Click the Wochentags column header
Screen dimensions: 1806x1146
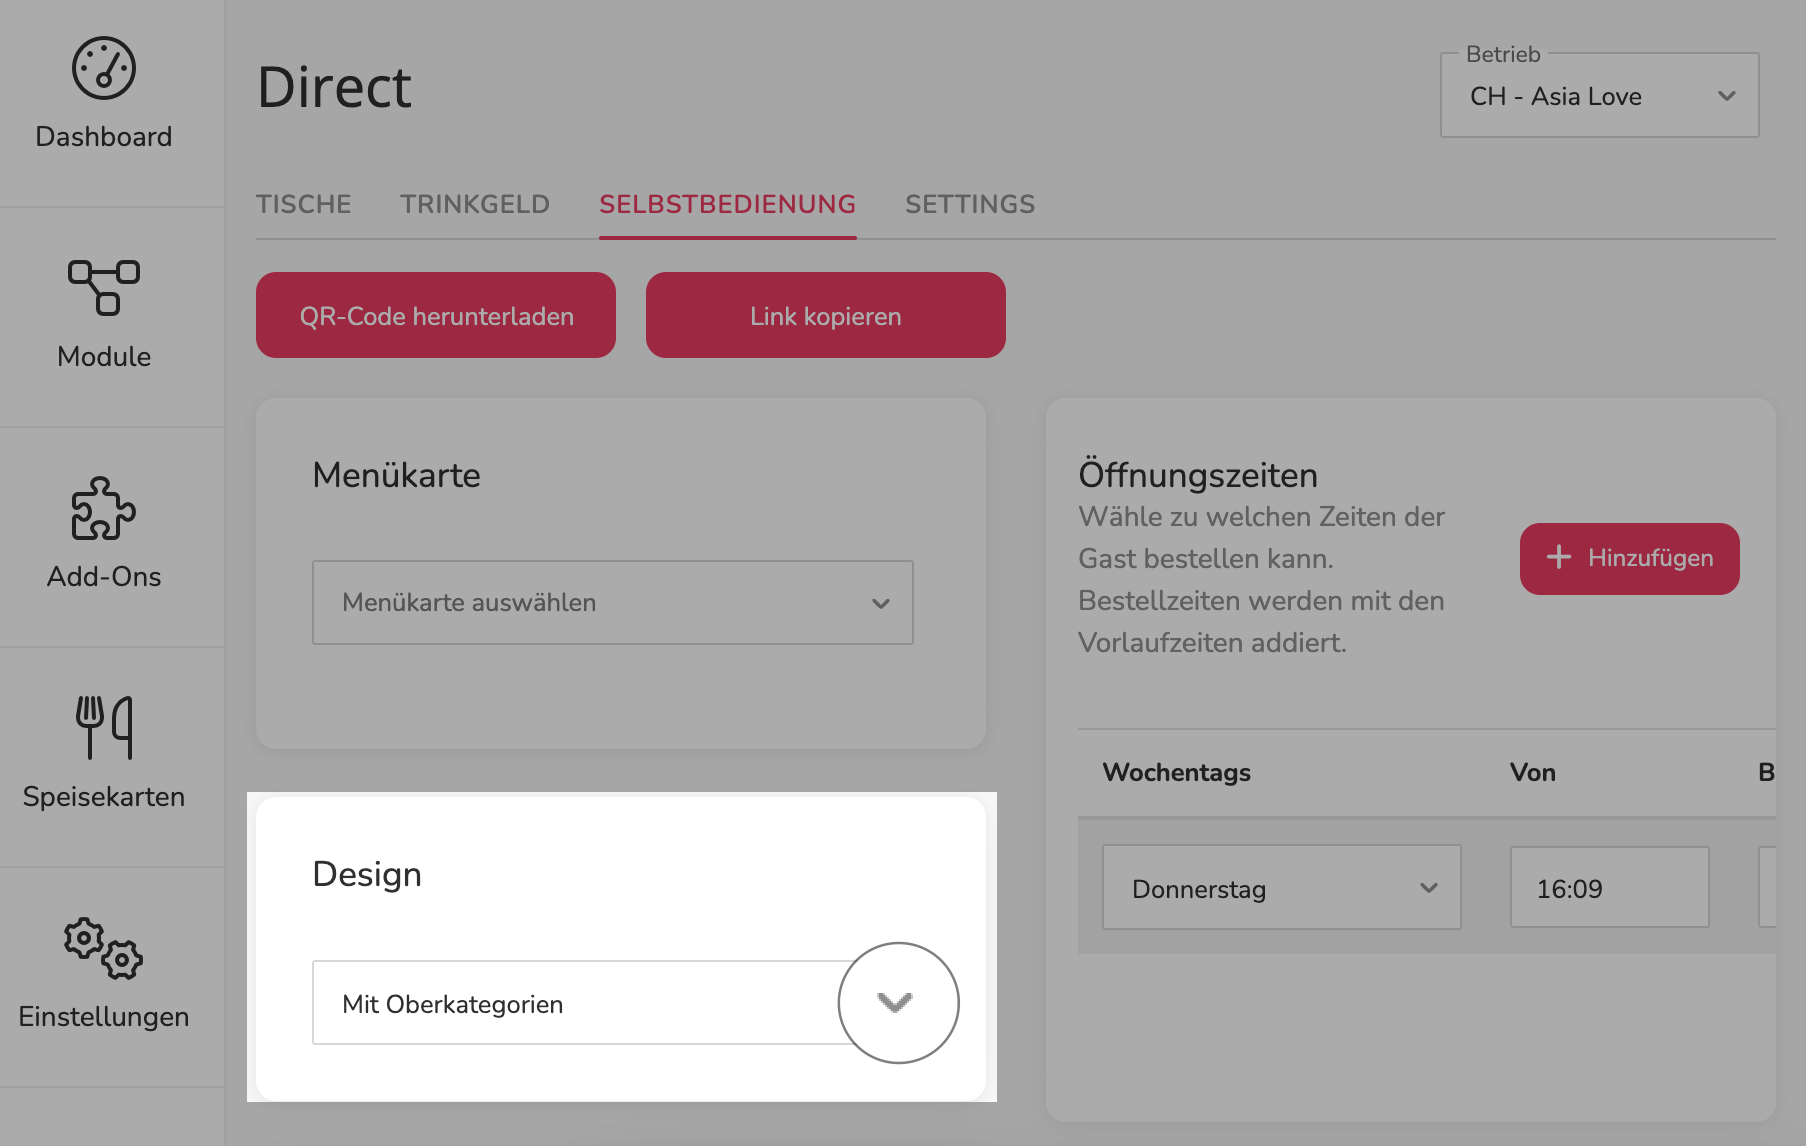pos(1177,772)
